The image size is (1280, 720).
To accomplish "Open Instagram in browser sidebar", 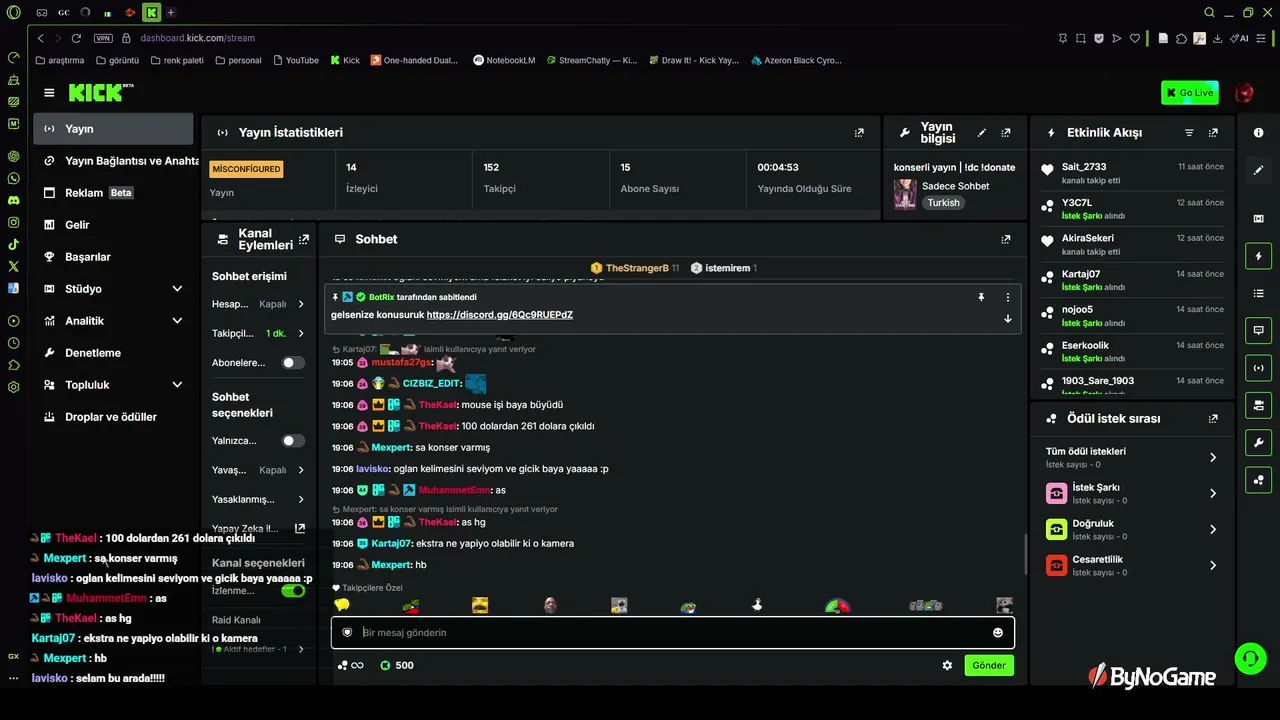I will pos(13,222).
